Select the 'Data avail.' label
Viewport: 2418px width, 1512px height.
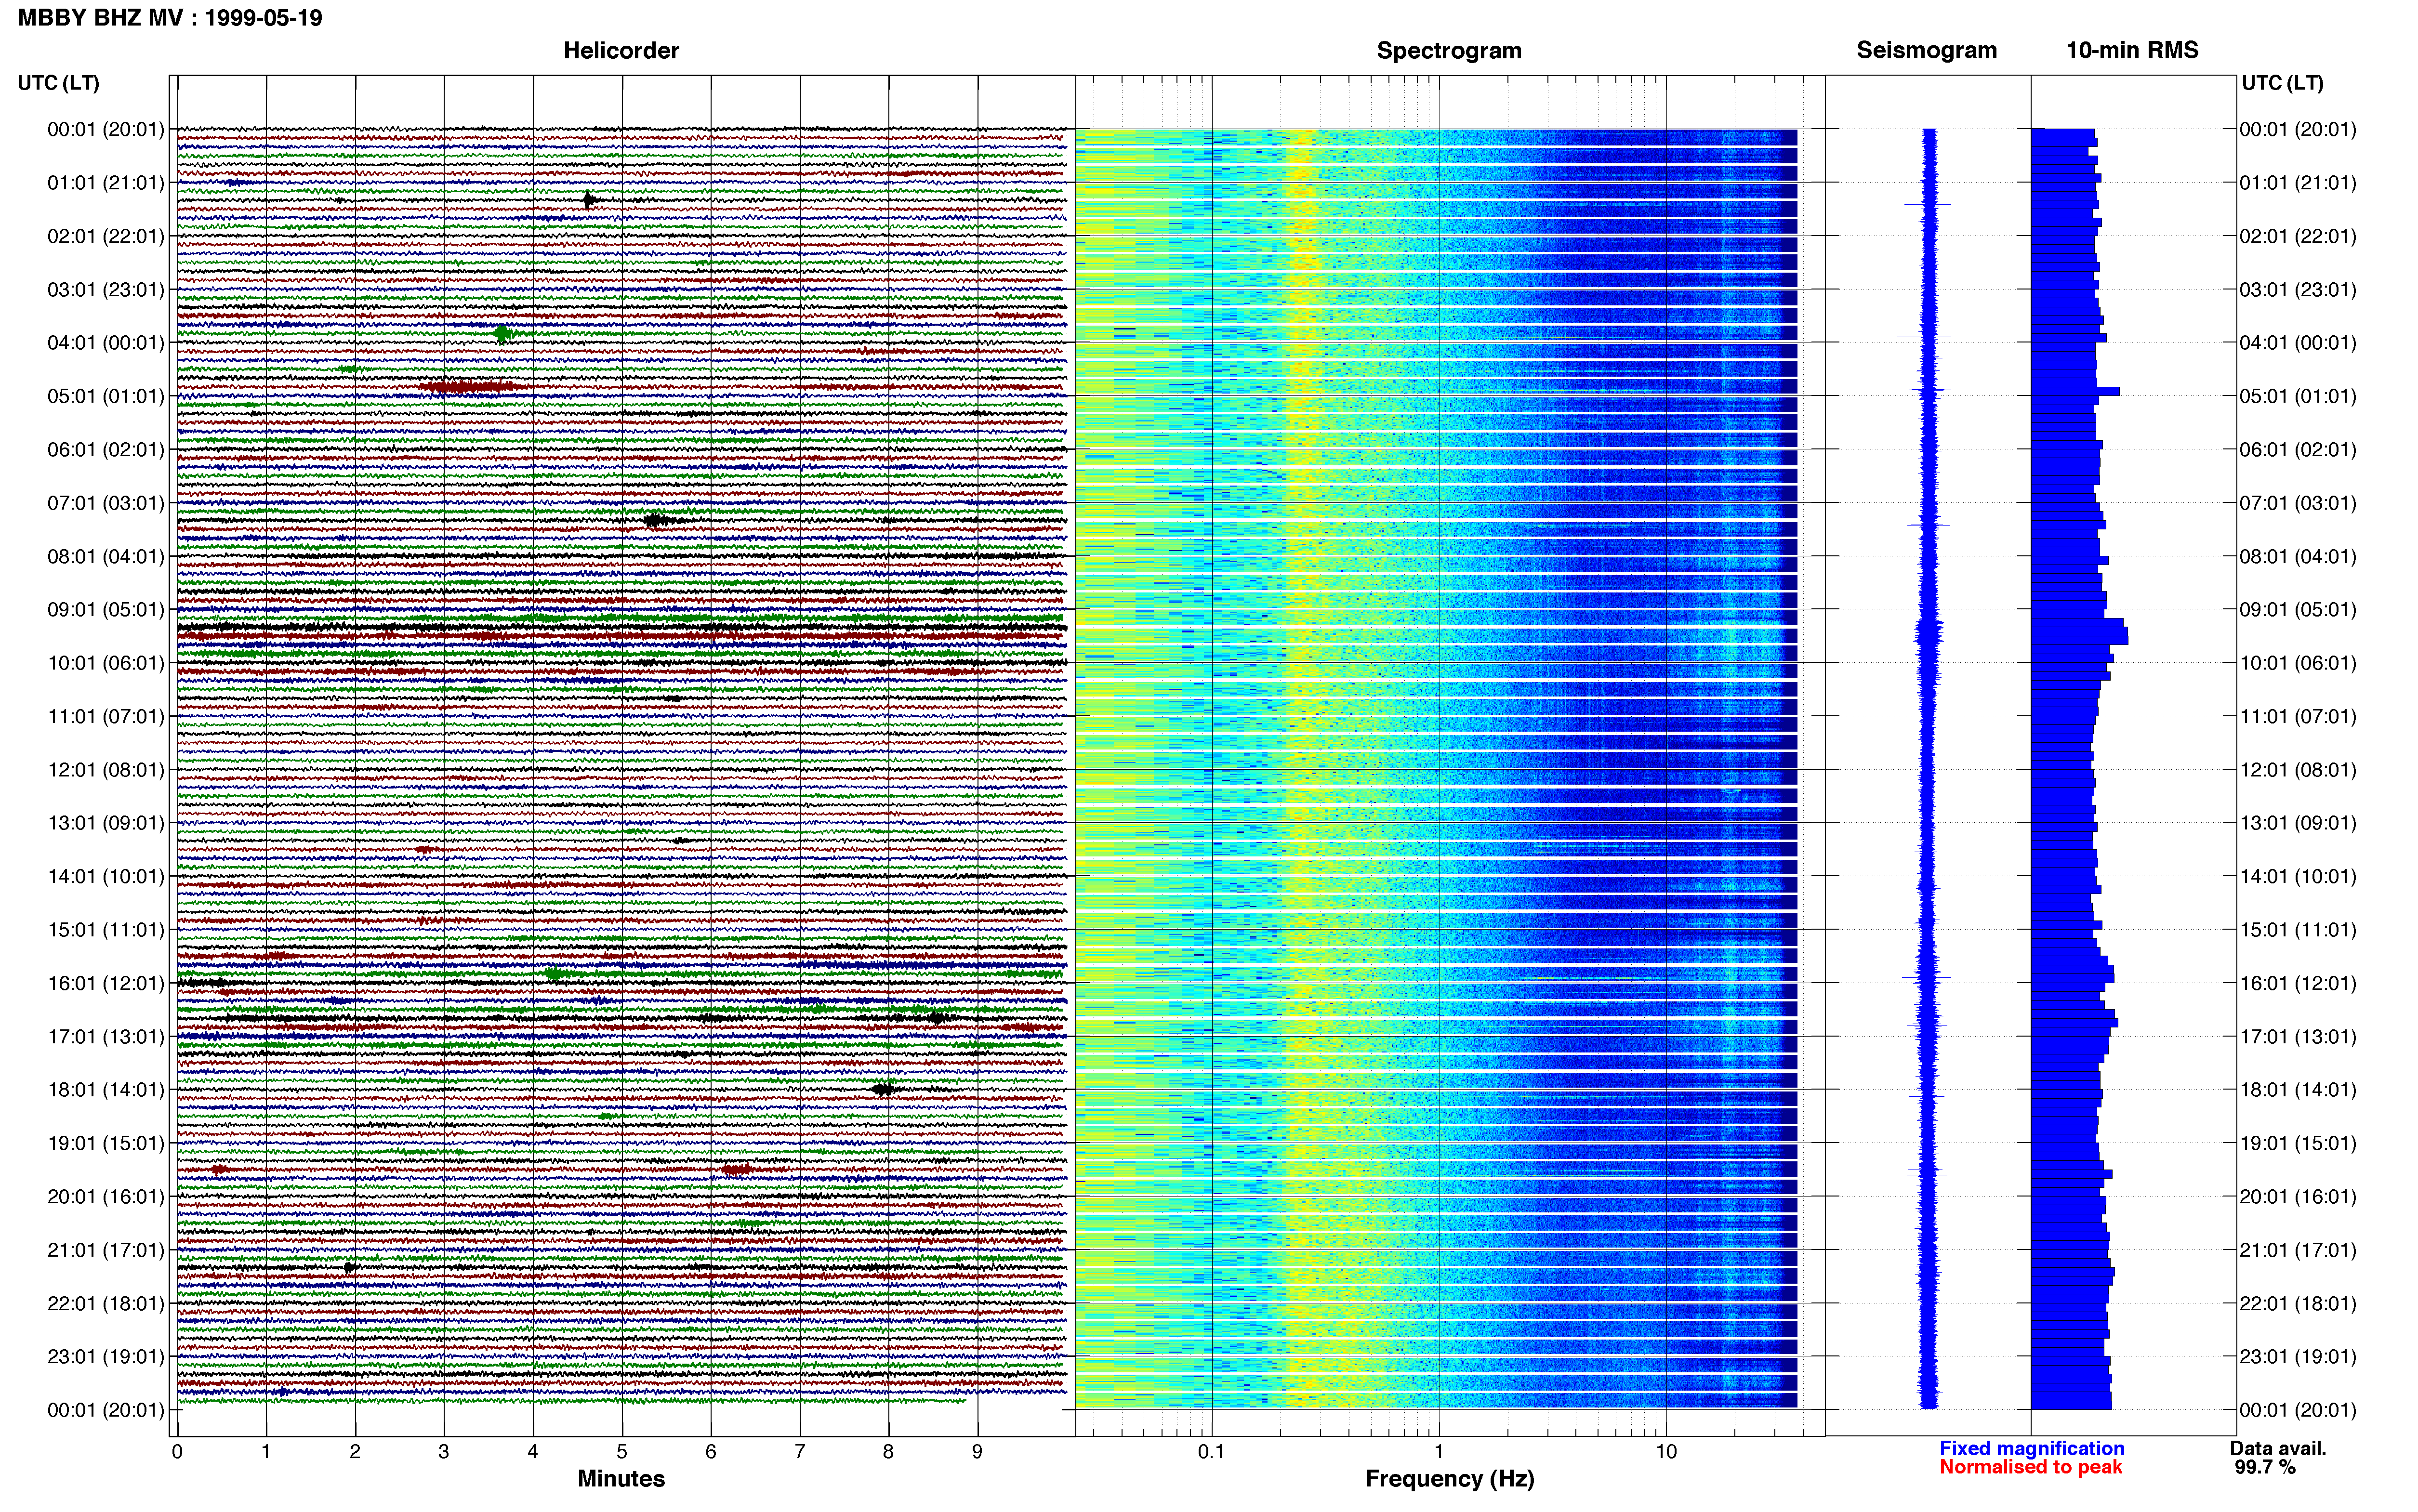click(2278, 1448)
